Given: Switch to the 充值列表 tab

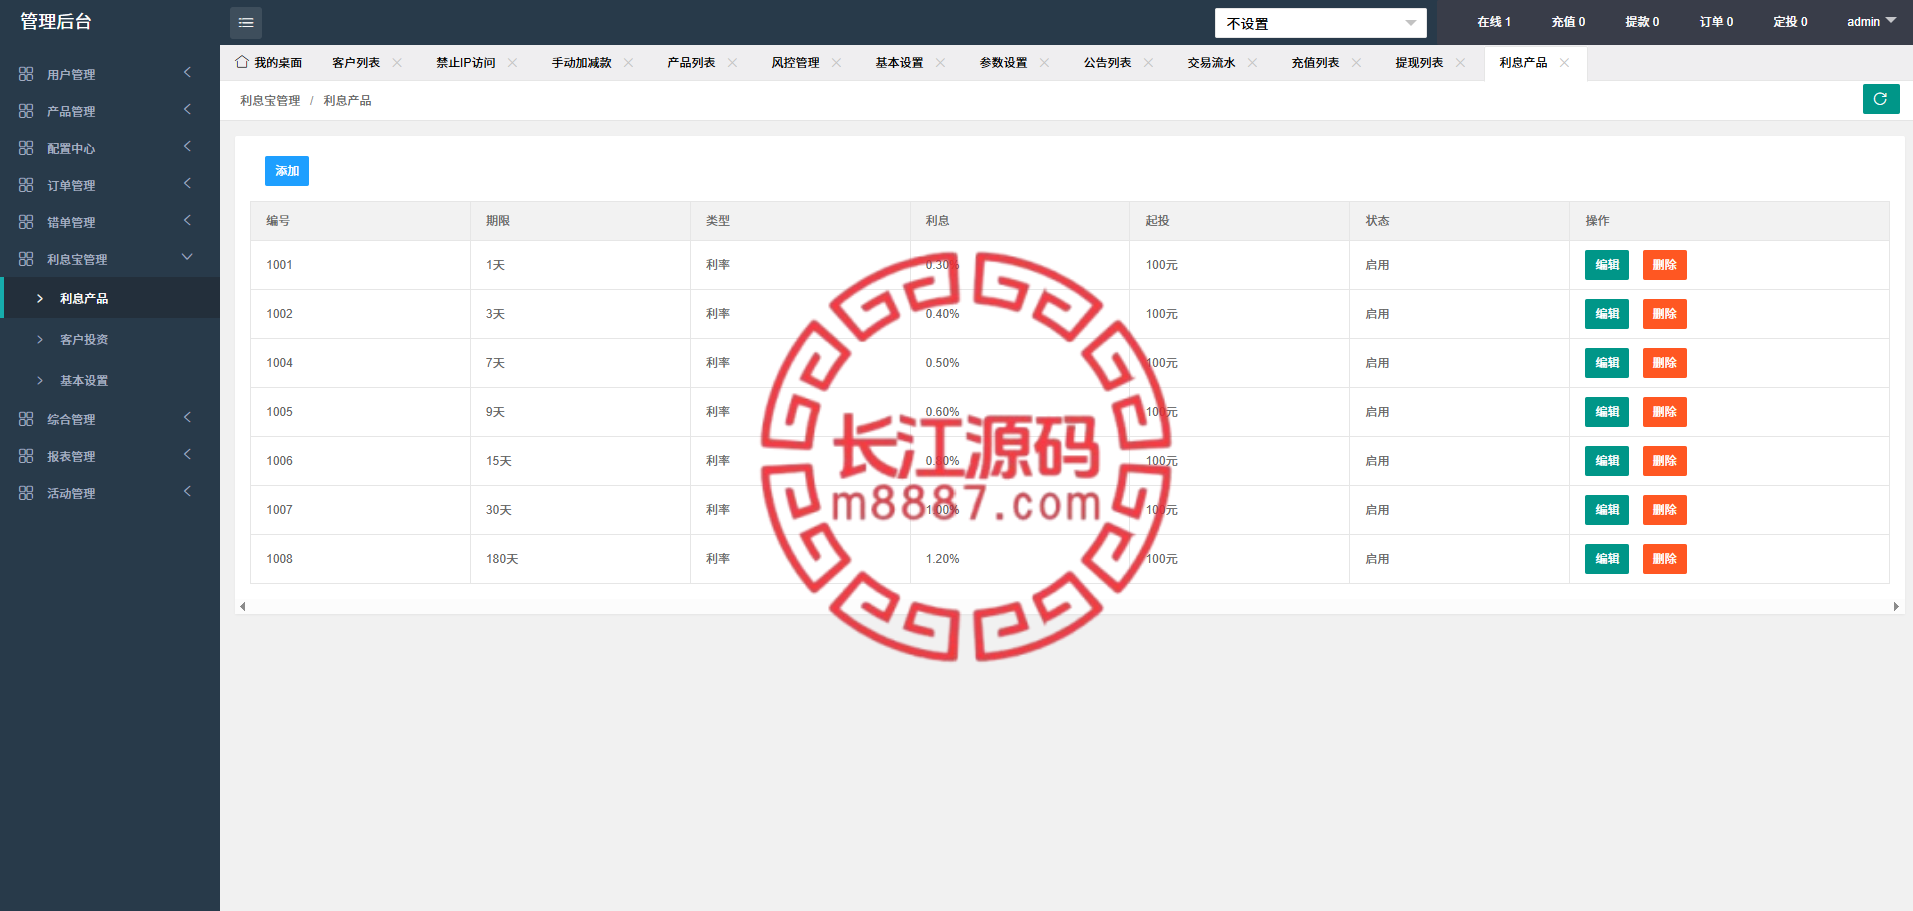Looking at the screenshot, I should point(1315,62).
